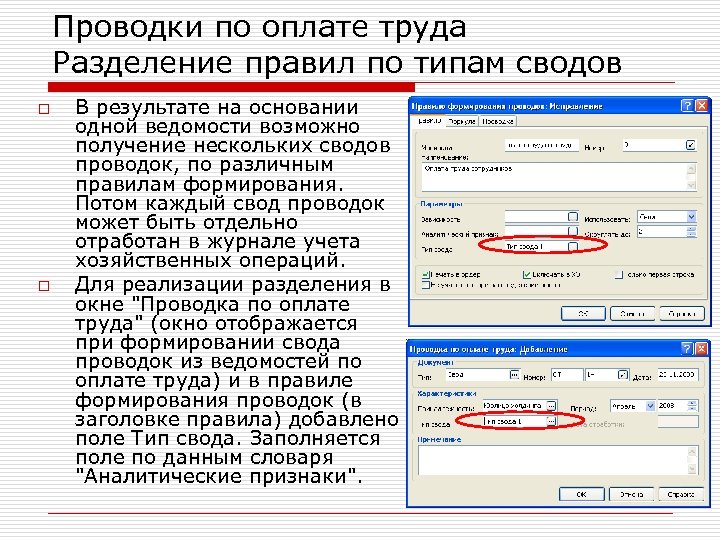720x540 pixels.
Task: Click 'Отмена' in the rule editing dialog
Action: point(632,314)
